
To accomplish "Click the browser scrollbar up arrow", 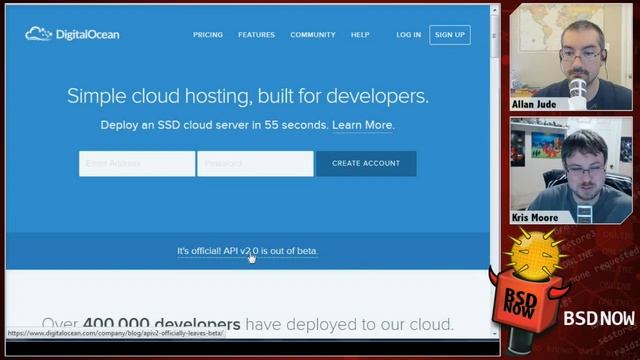I will click(495, 9).
